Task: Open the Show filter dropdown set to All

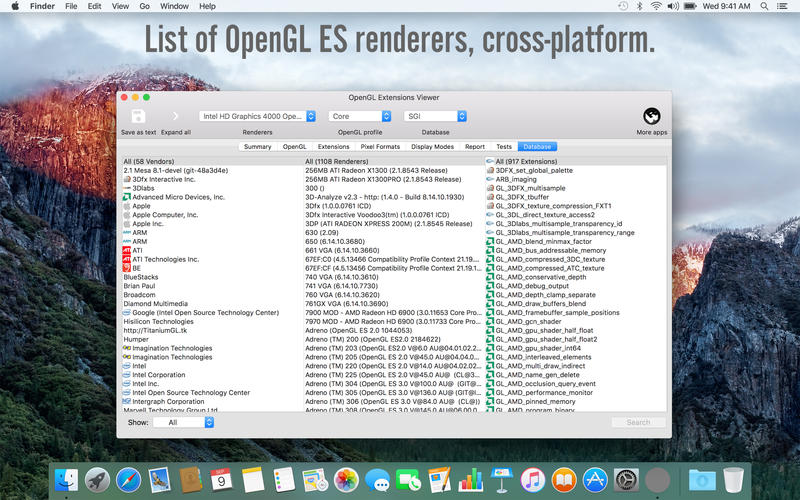Action: (x=184, y=422)
